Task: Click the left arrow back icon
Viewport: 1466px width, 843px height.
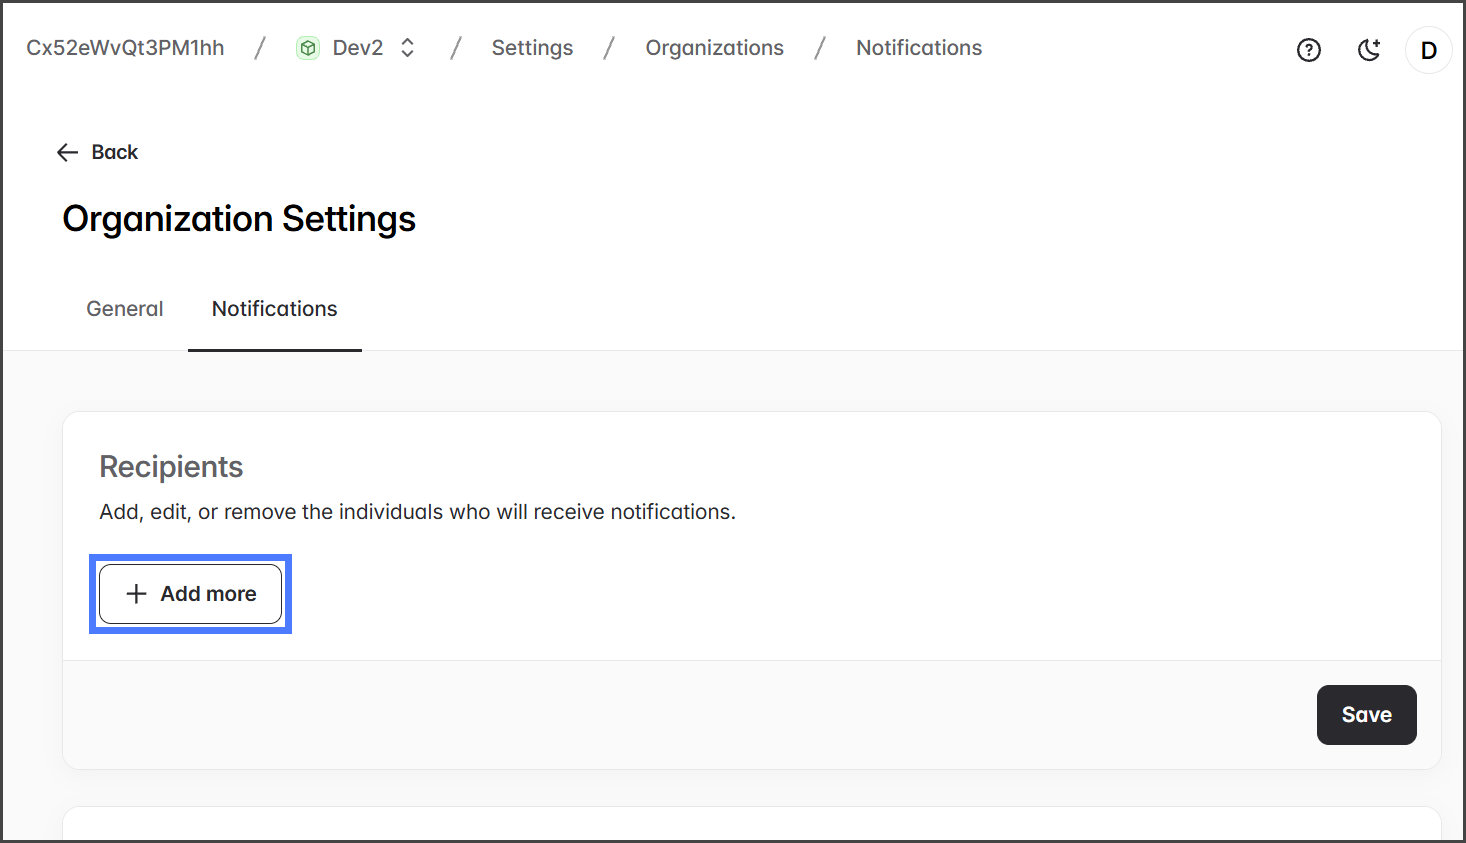Action: click(67, 152)
